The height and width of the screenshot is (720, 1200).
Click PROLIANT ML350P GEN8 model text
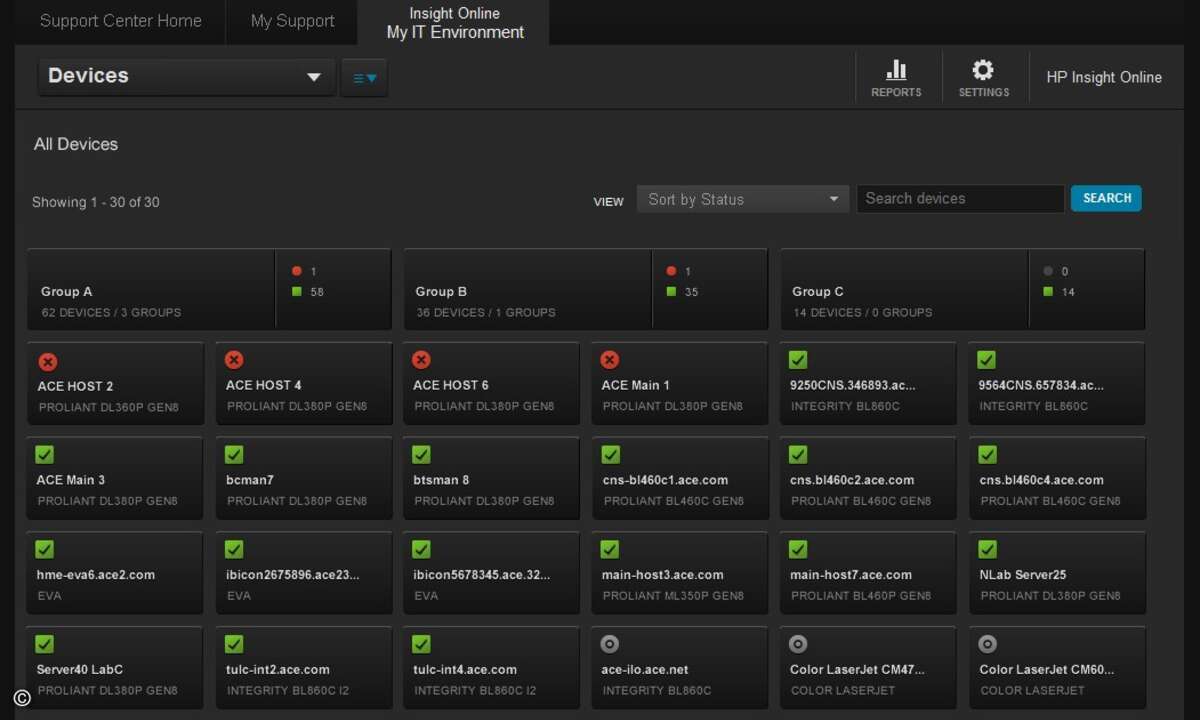(674, 596)
